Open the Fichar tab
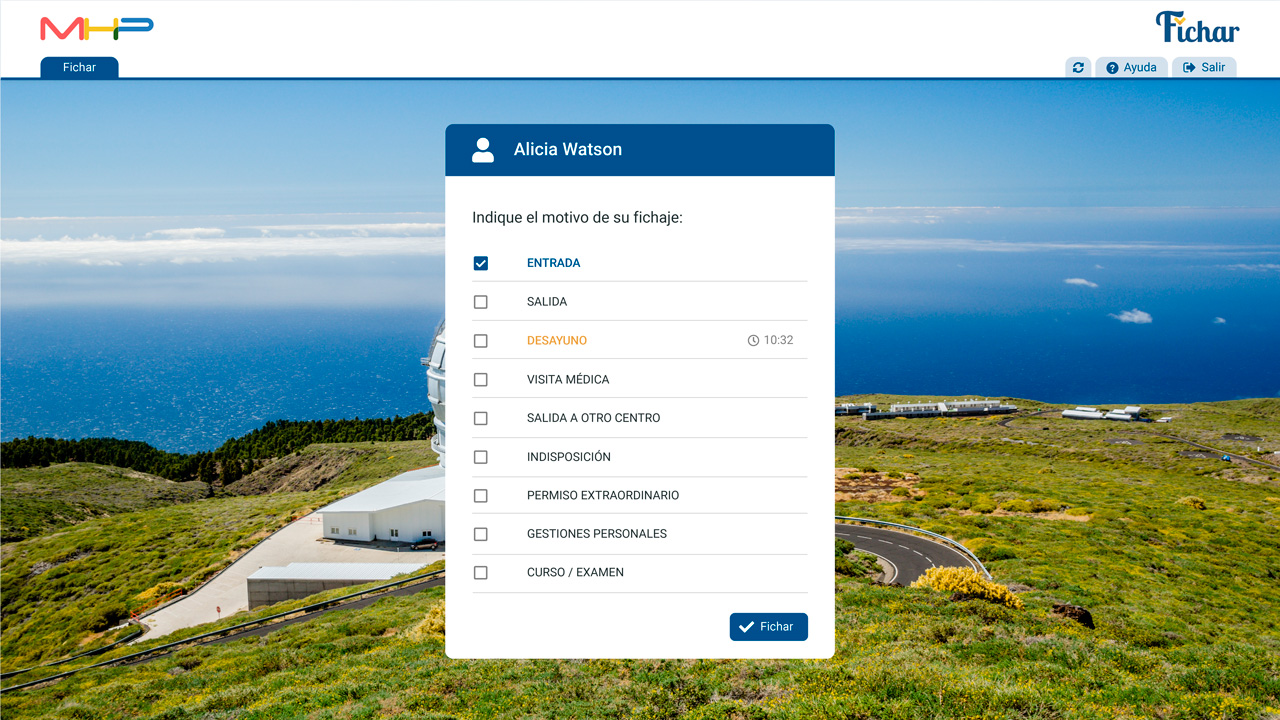This screenshot has width=1280, height=720. tap(79, 67)
